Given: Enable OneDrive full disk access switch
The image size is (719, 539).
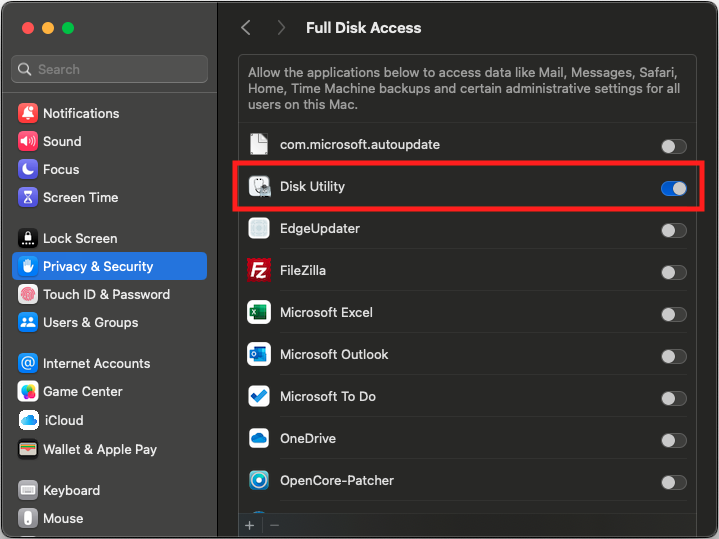Looking at the screenshot, I should tap(674, 441).
